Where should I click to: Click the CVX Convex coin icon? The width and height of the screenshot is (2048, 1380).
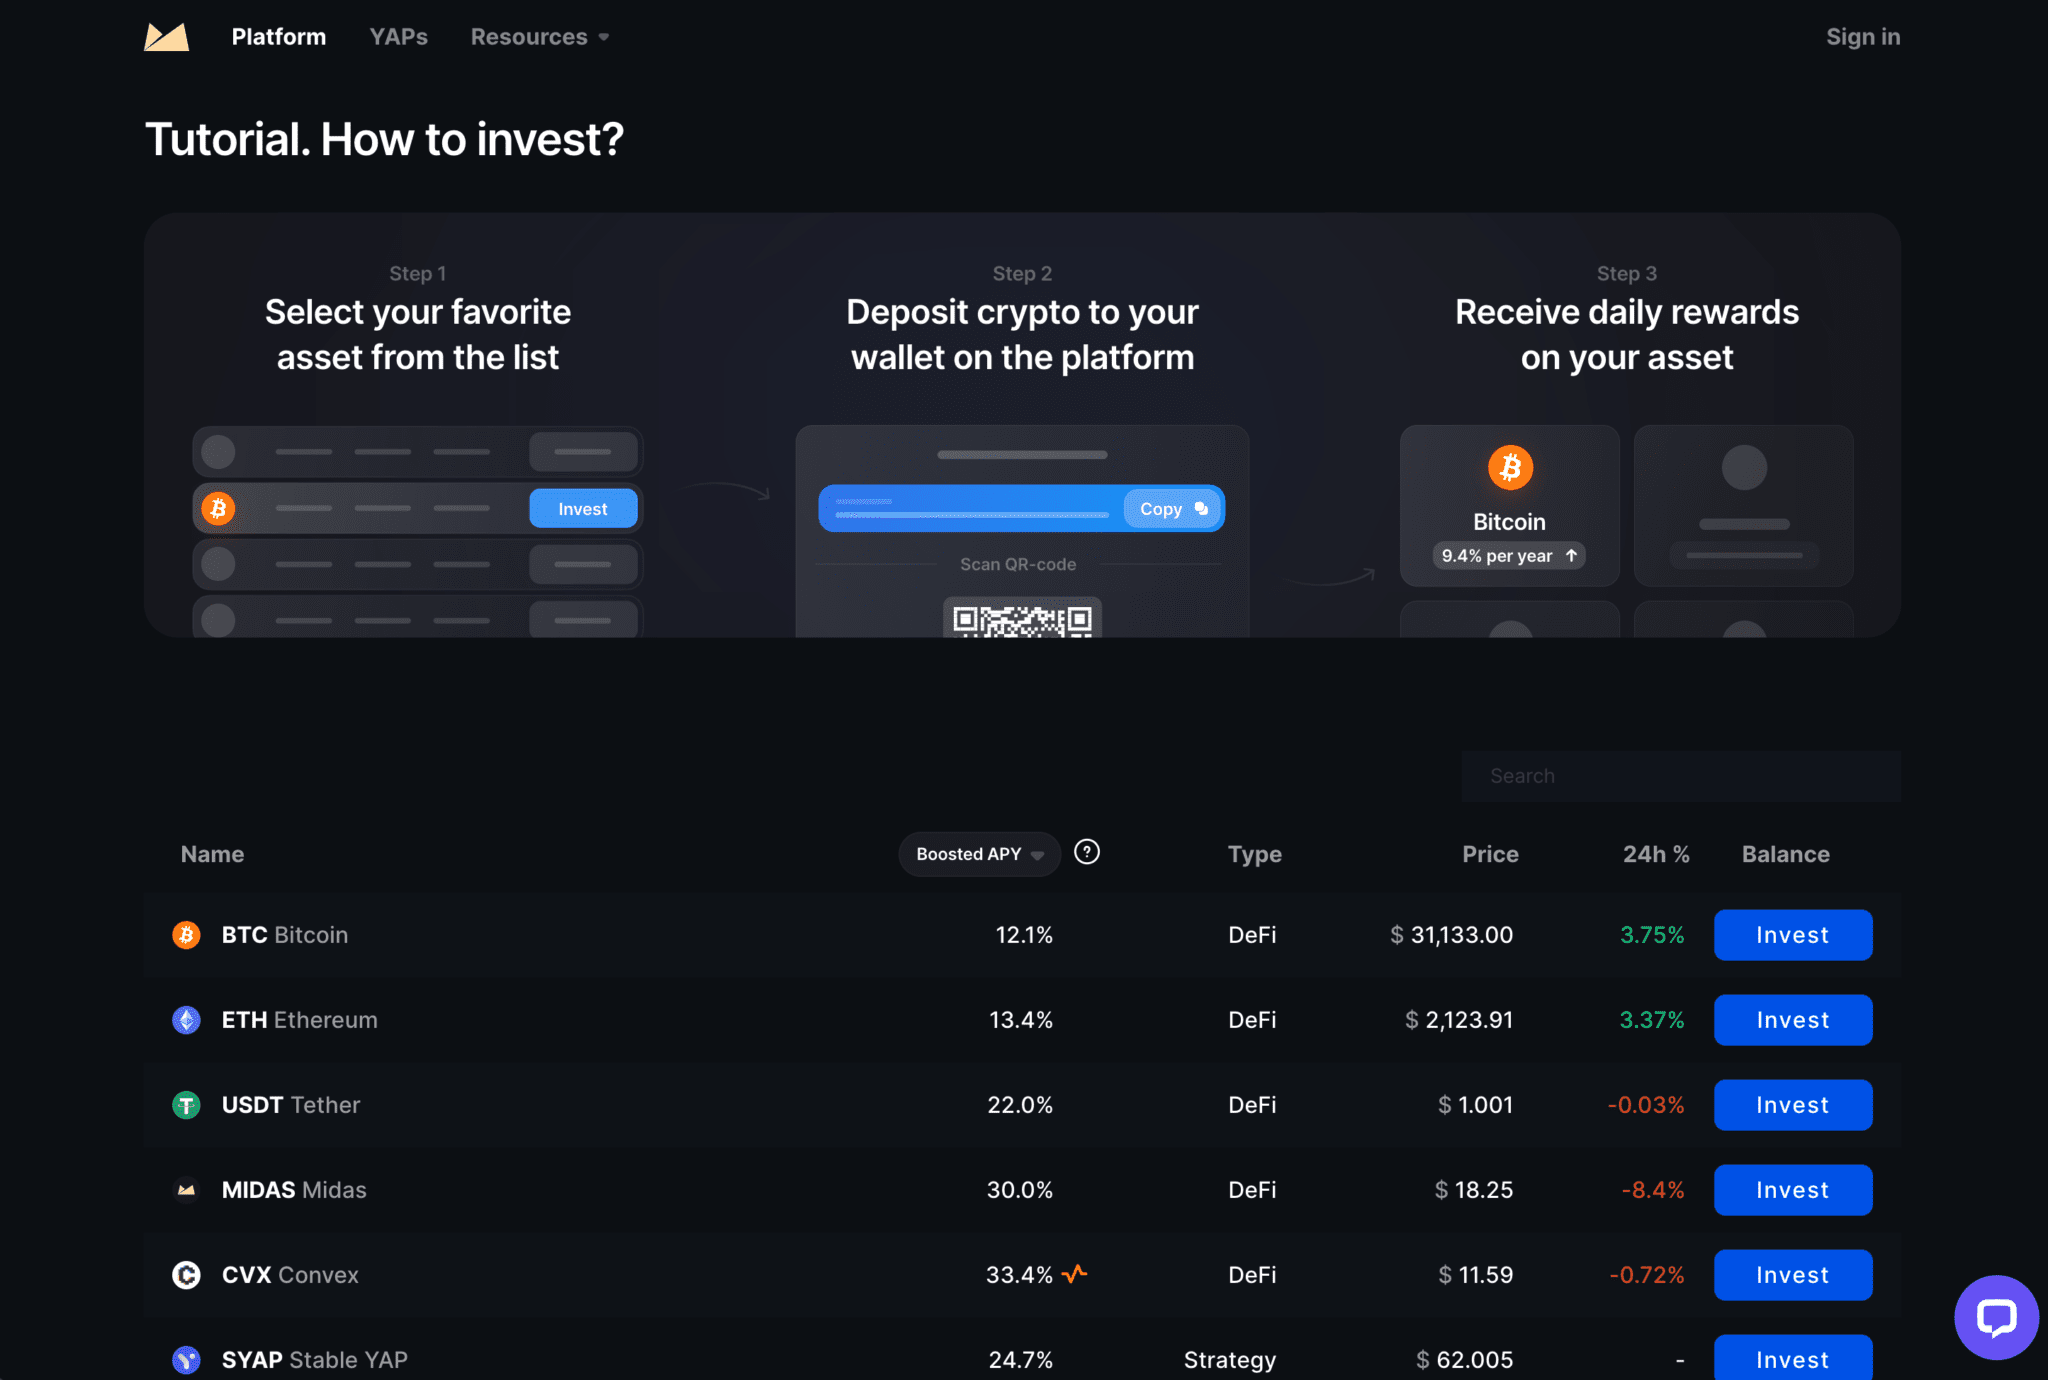[x=186, y=1275]
